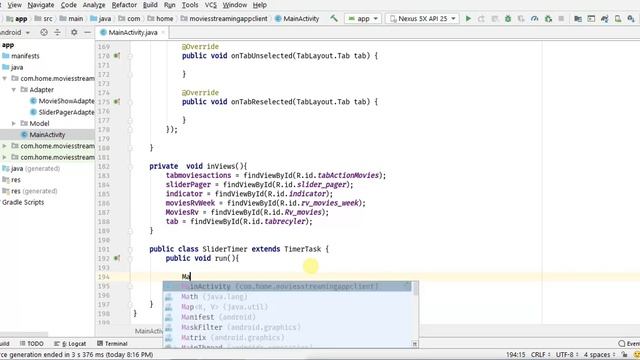Collapse the first com.home.moviesstream package
Viewport: 640px width, 360px height.
[x=4, y=78]
